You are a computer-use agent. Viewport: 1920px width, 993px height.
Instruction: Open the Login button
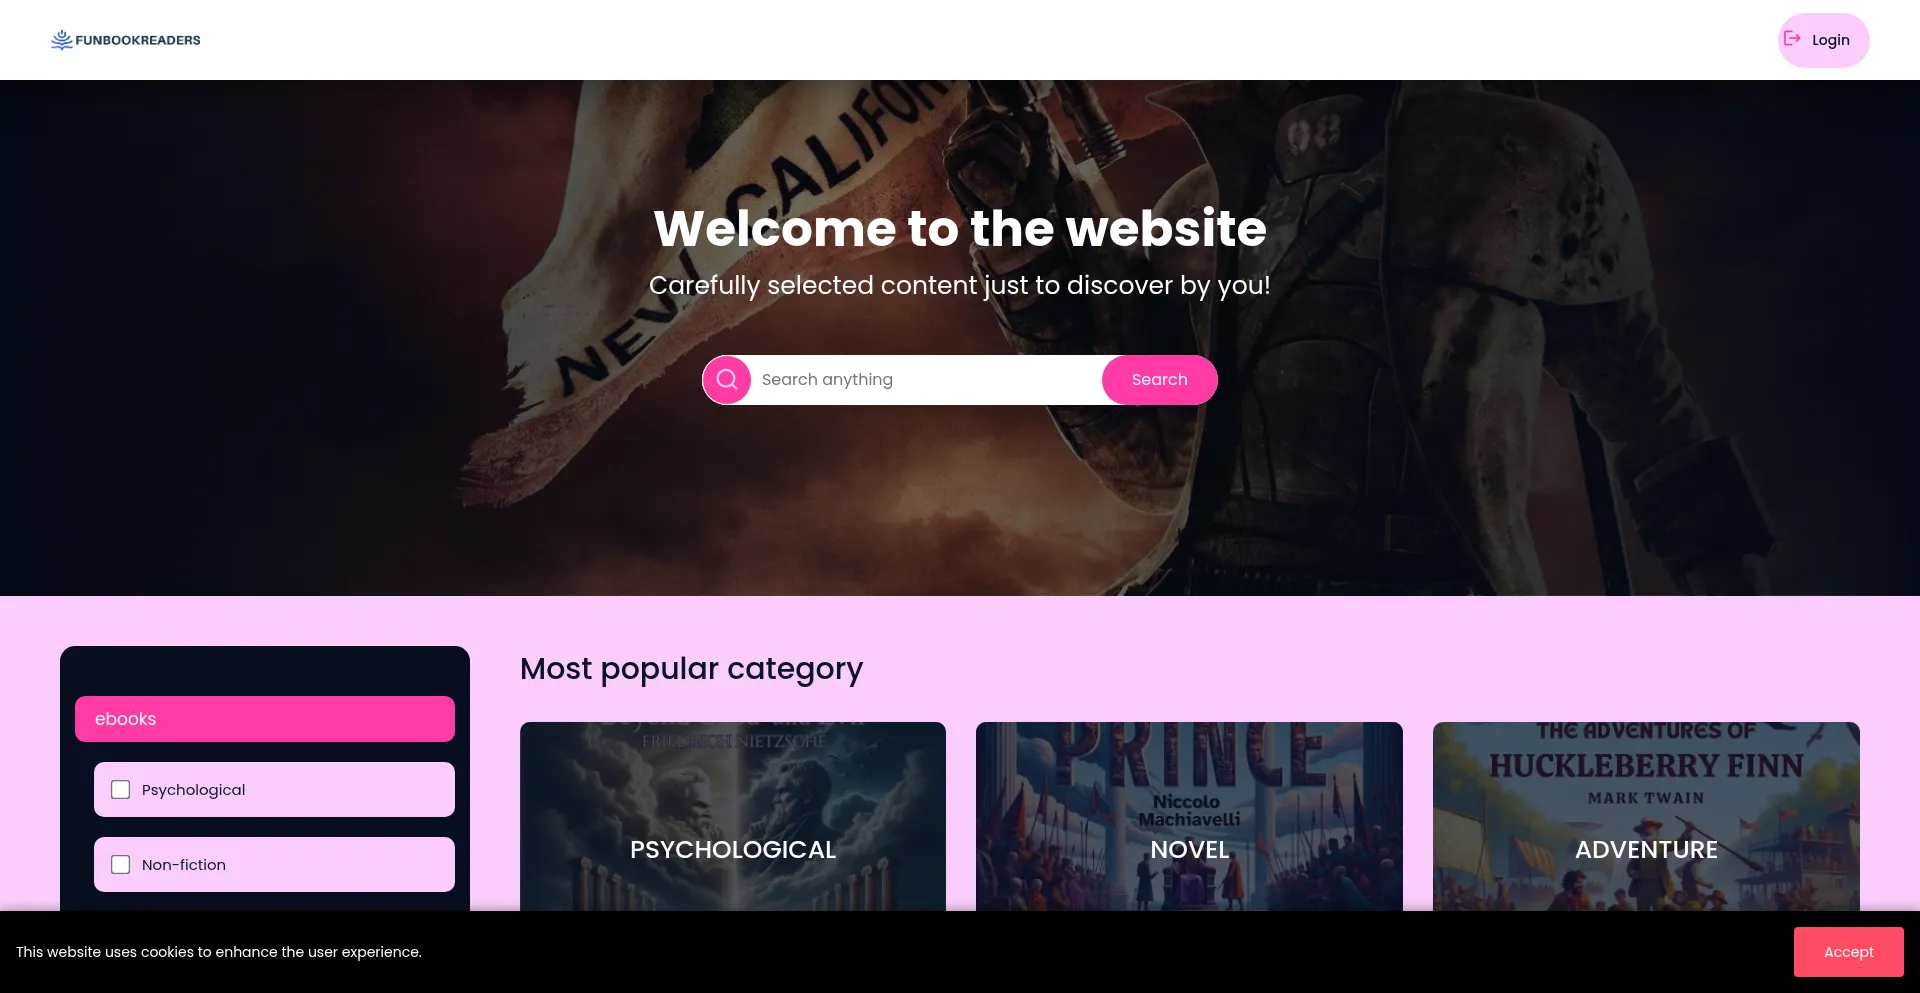pyautogui.click(x=1823, y=40)
